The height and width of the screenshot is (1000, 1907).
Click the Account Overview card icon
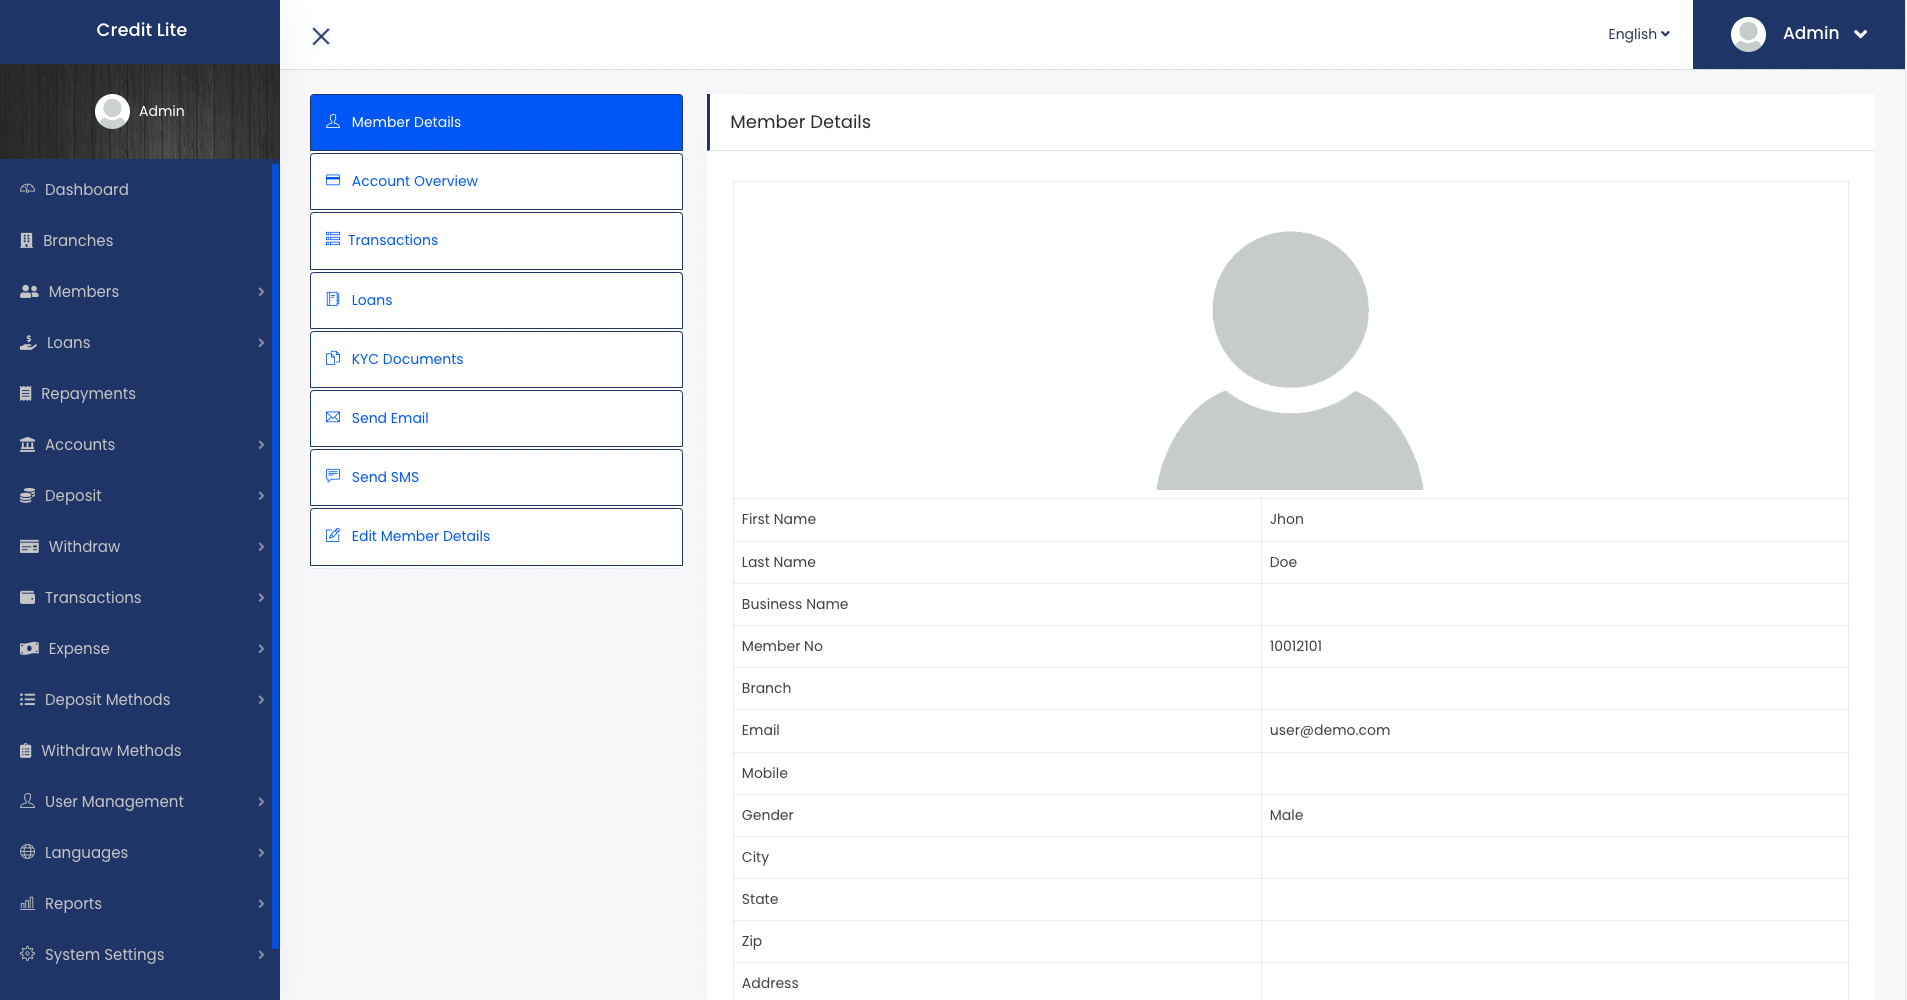click(x=332, y=180)
